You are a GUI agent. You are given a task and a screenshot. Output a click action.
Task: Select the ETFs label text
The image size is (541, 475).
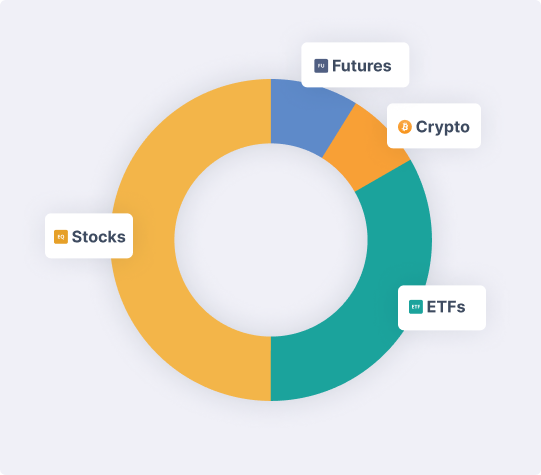446,307
